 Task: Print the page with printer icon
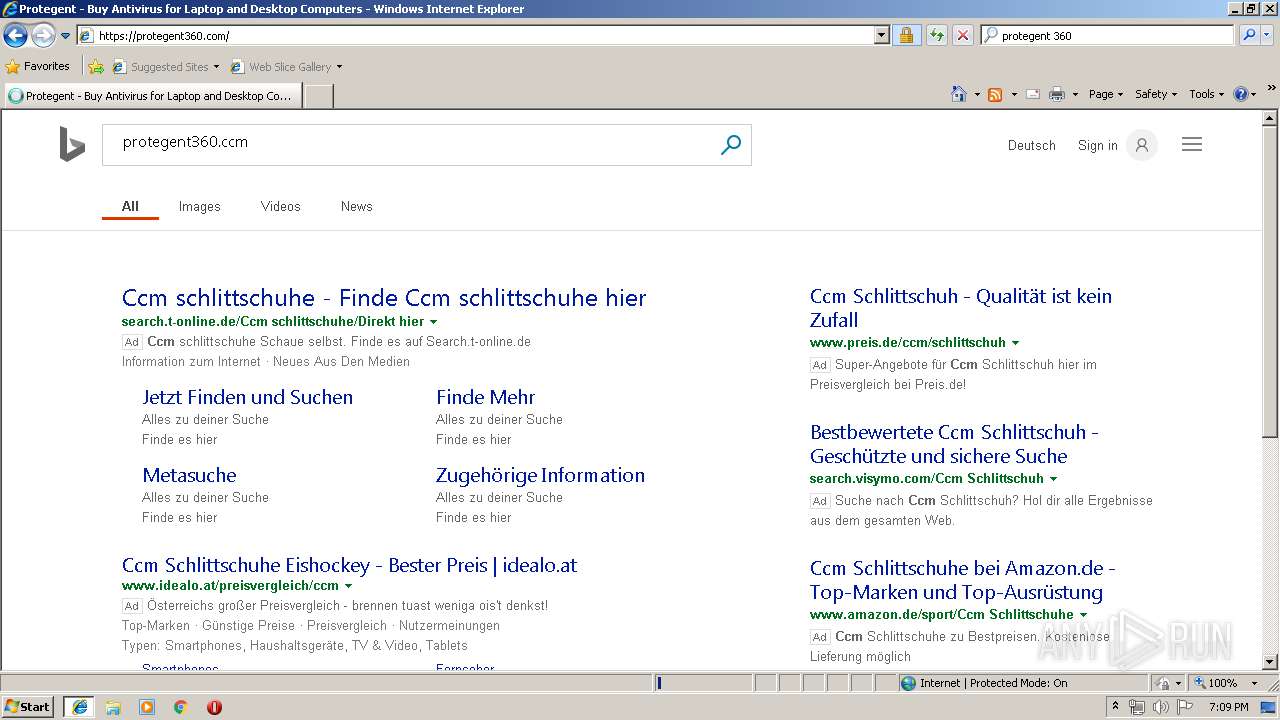click(x=1057, y=94)
